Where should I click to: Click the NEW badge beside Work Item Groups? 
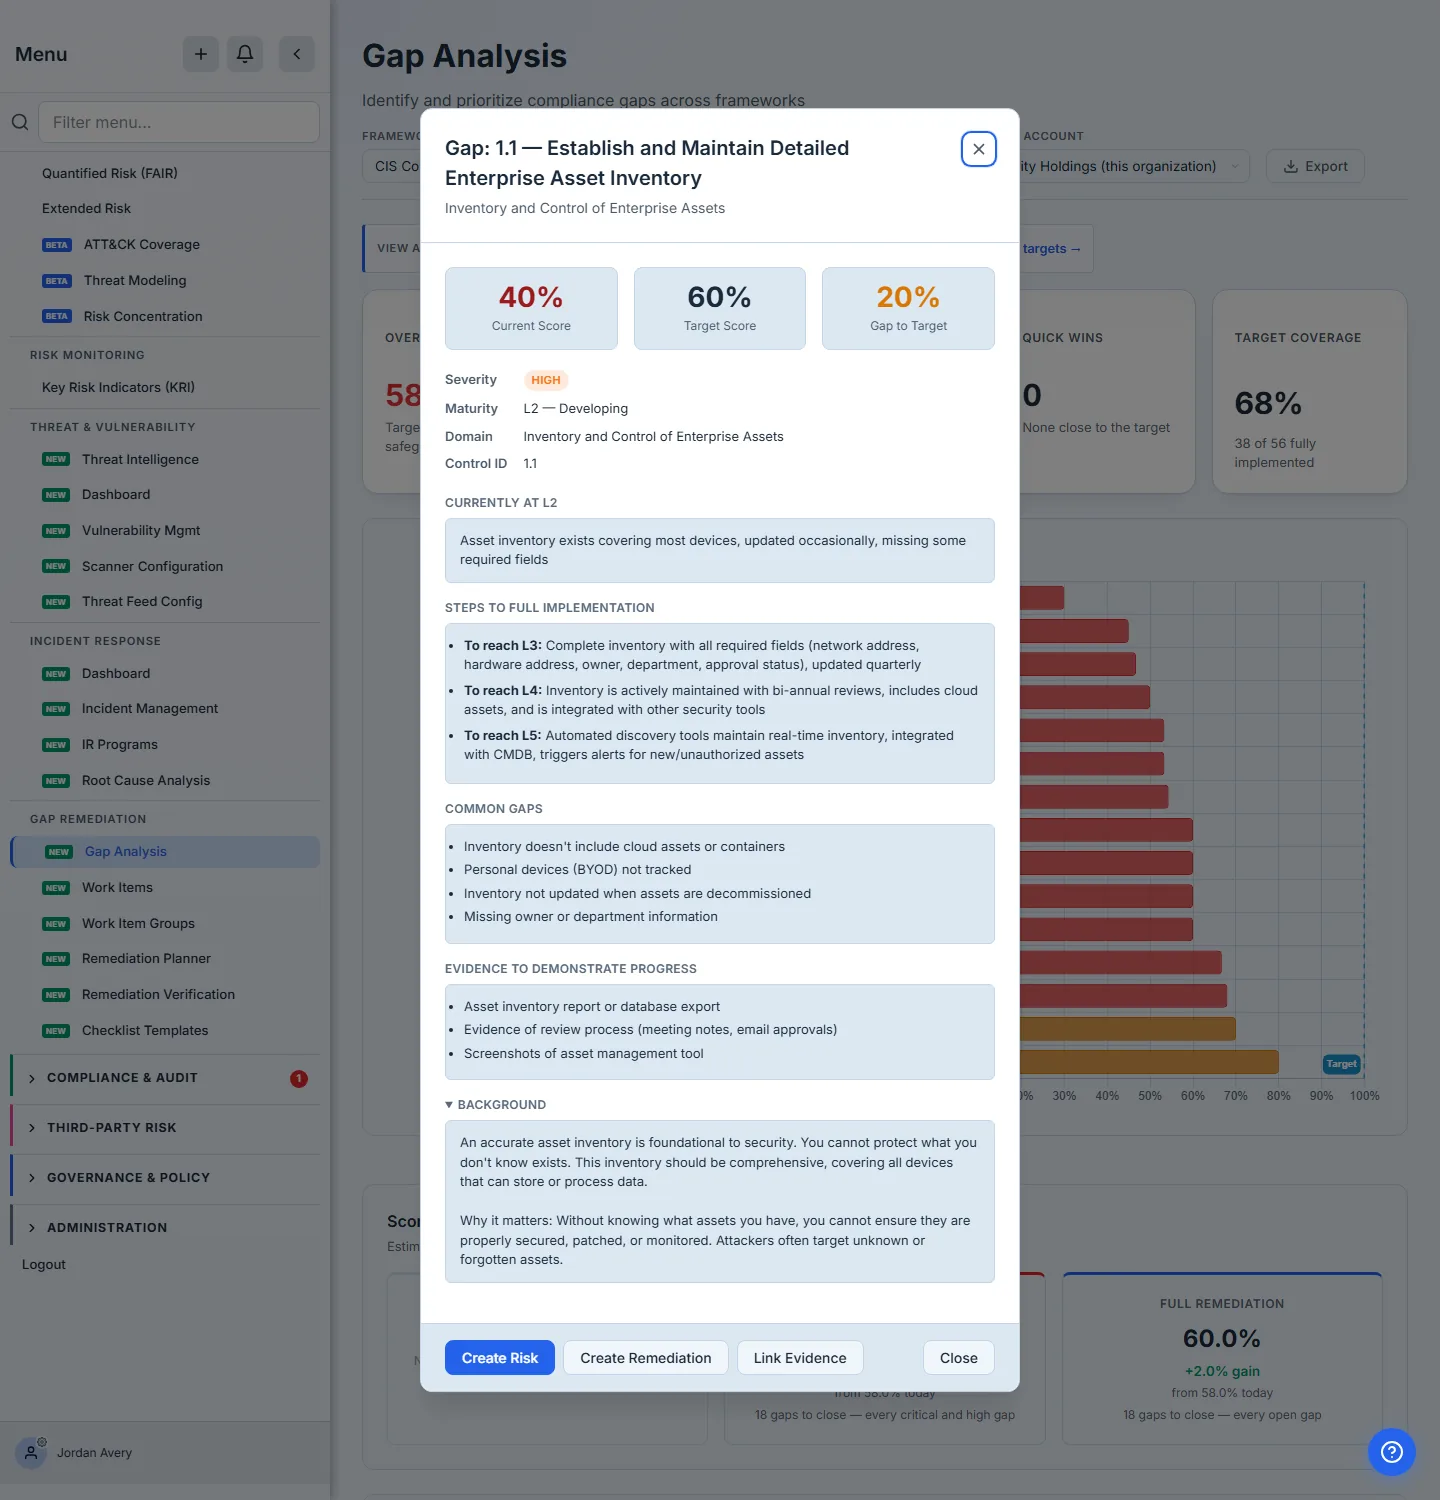point(56,924)
